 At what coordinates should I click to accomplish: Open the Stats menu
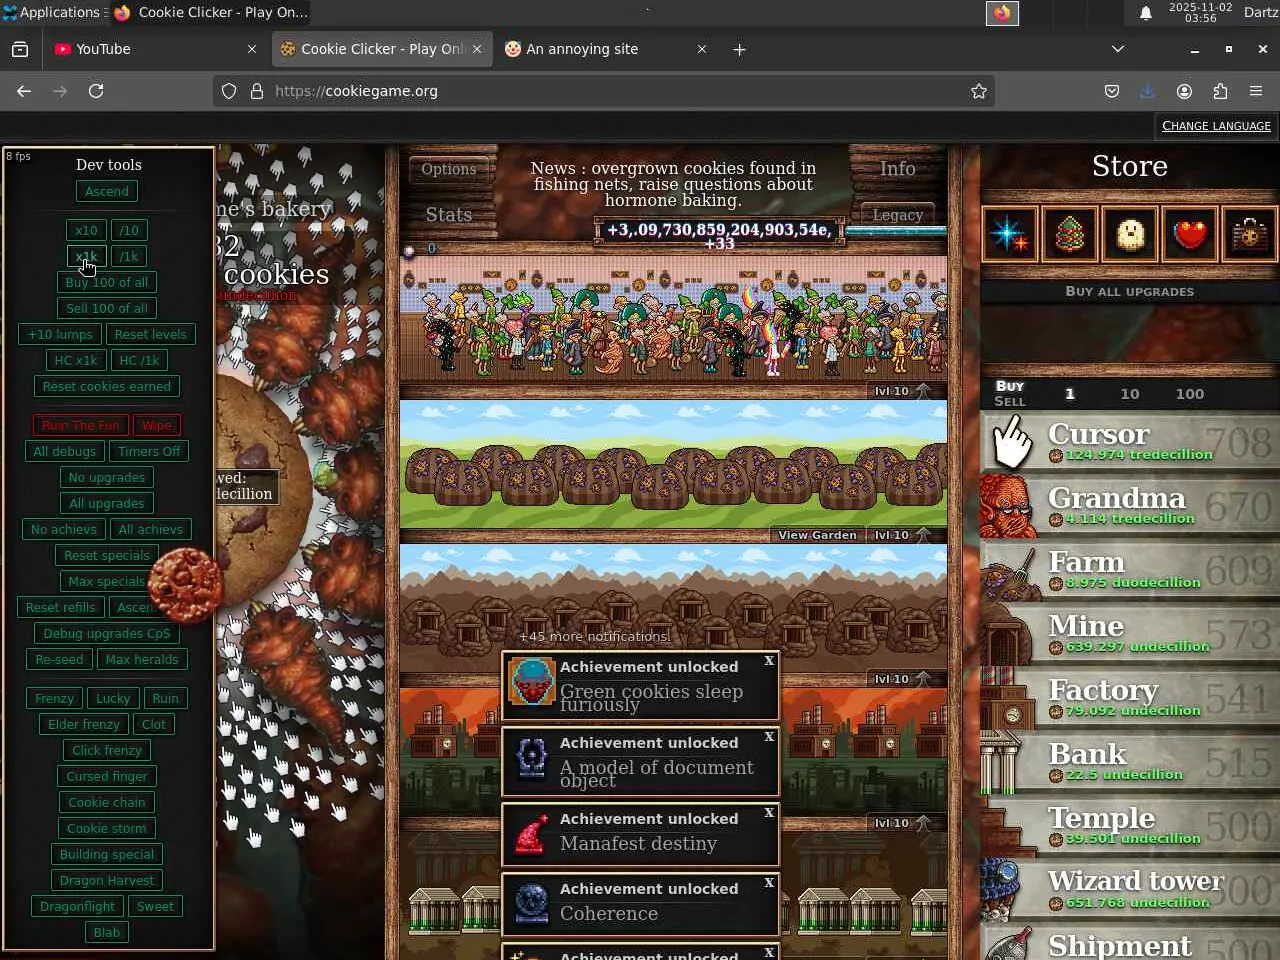point(449,215)
